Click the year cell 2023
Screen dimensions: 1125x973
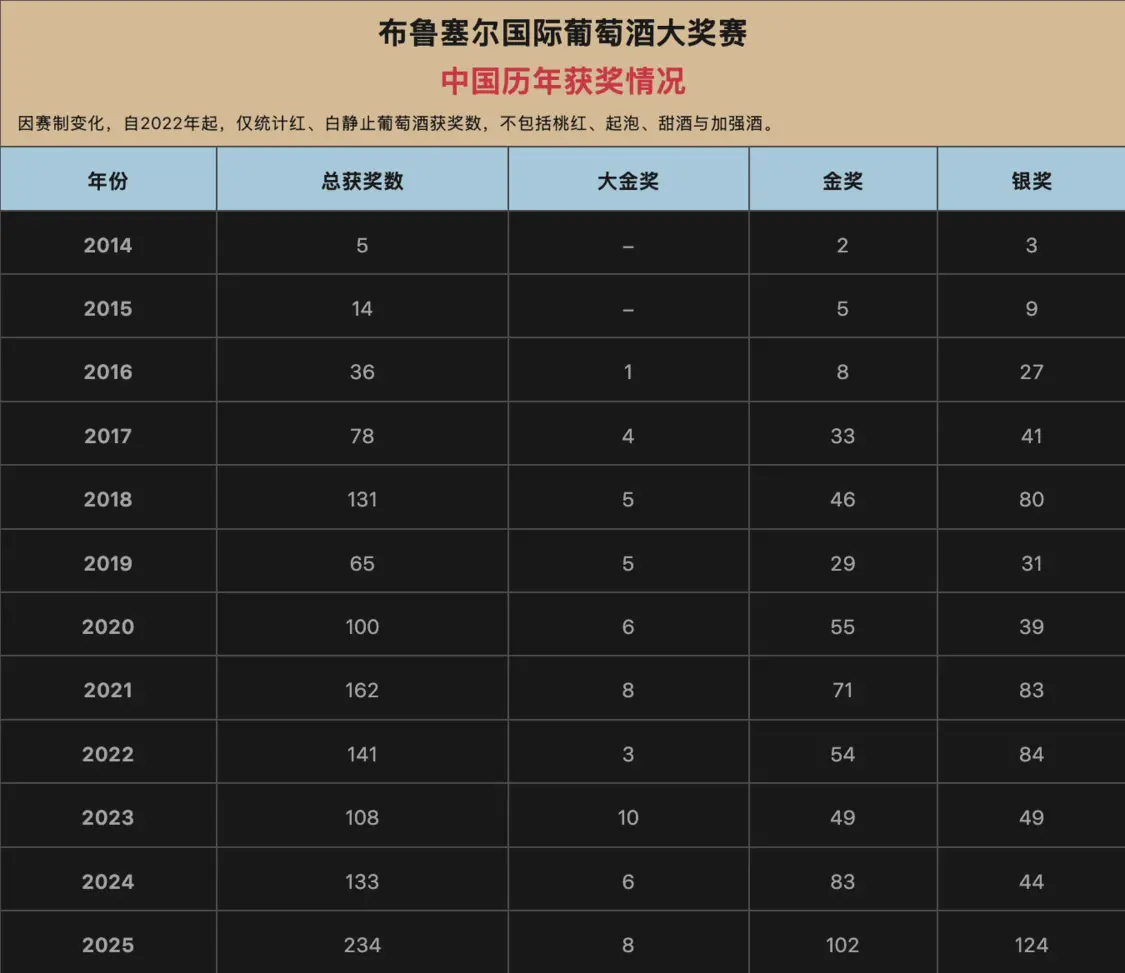click(108, 817)
